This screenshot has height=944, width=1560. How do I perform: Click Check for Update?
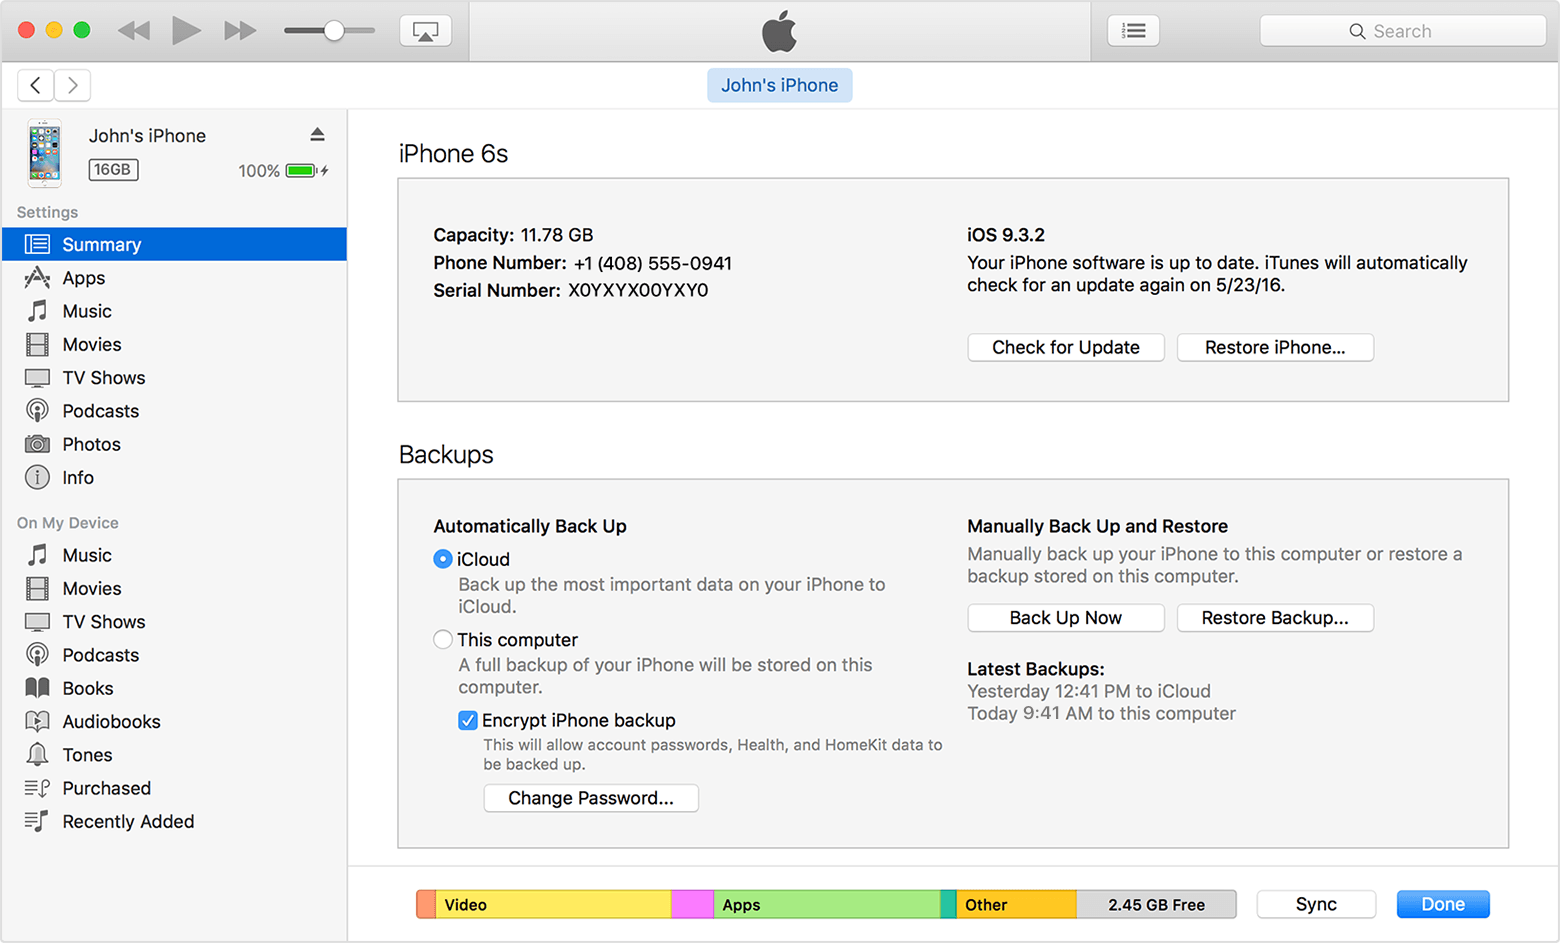tap(1065, 347)
